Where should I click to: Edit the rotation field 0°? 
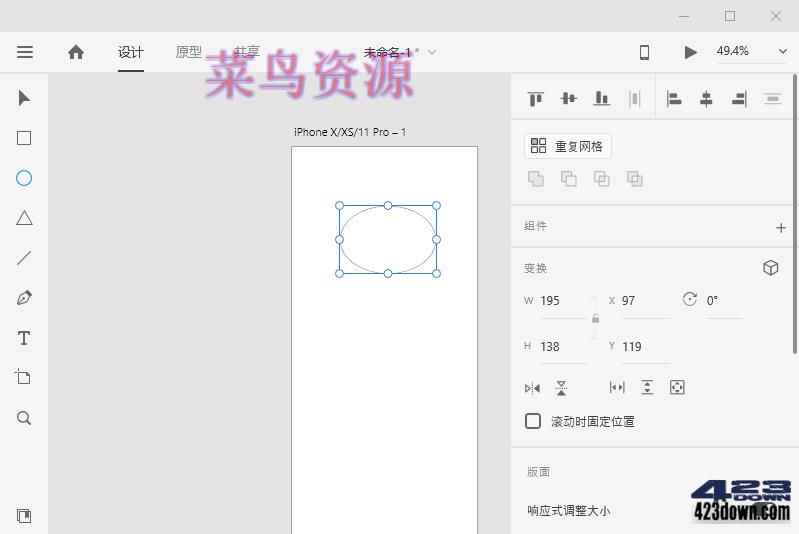724,301
